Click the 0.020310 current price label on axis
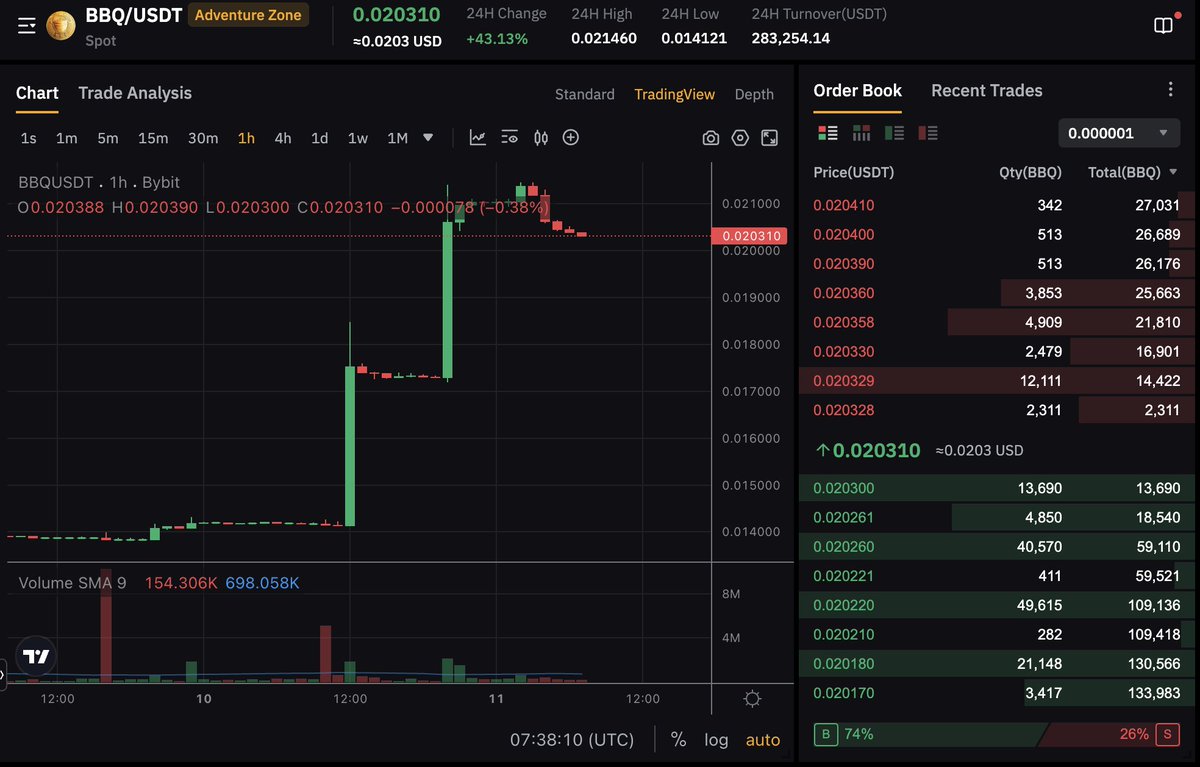Screen dimensions: 1200x767 [748, 236]
